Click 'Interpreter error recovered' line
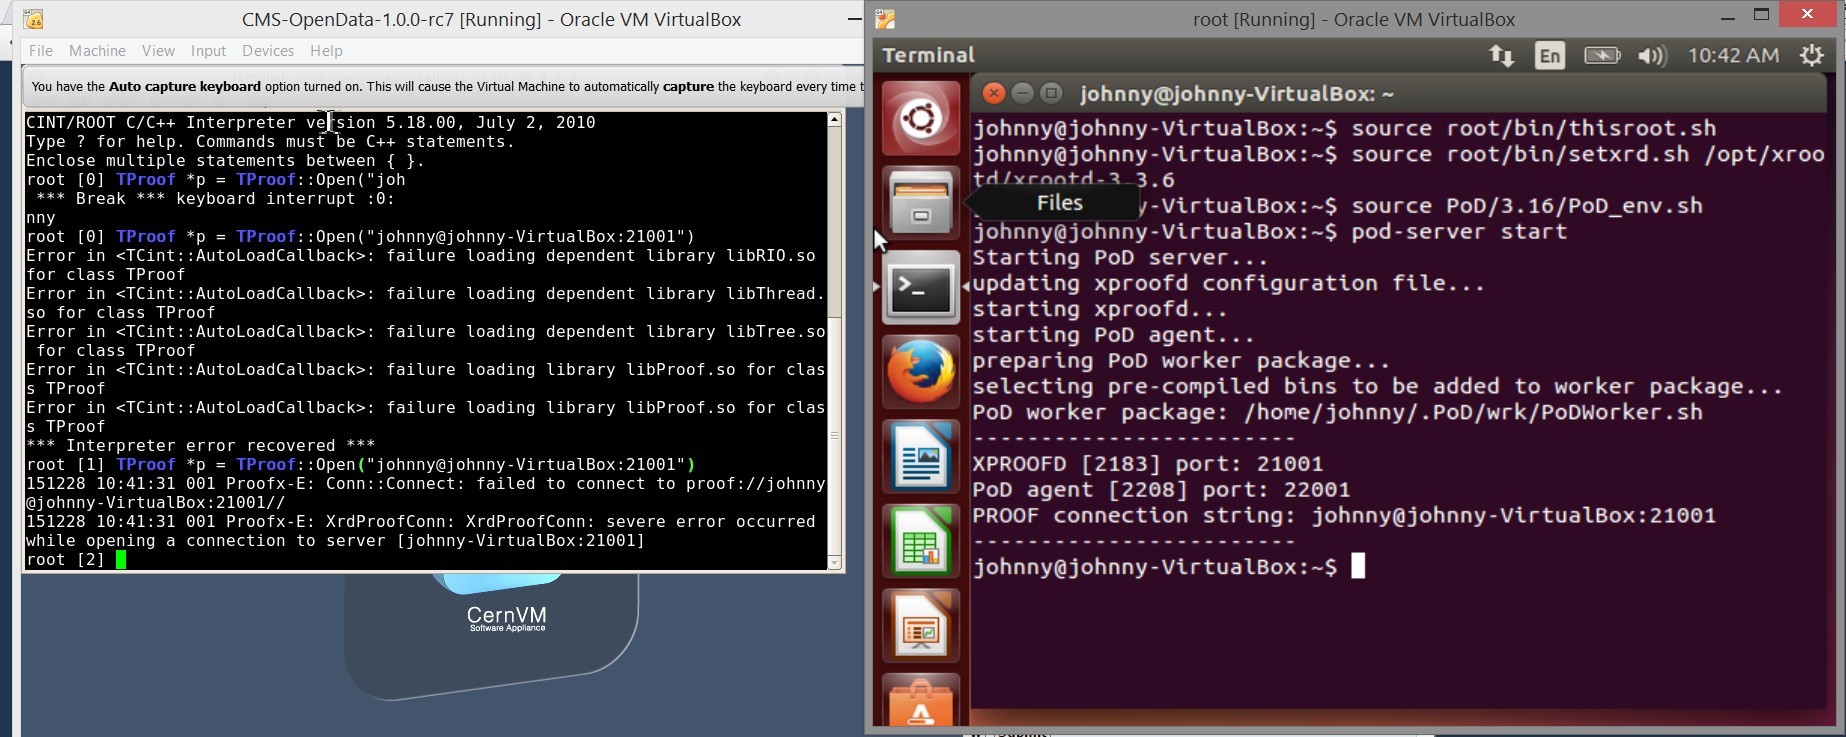Viewport: 1846px width, 737px height. coord(200,446)
